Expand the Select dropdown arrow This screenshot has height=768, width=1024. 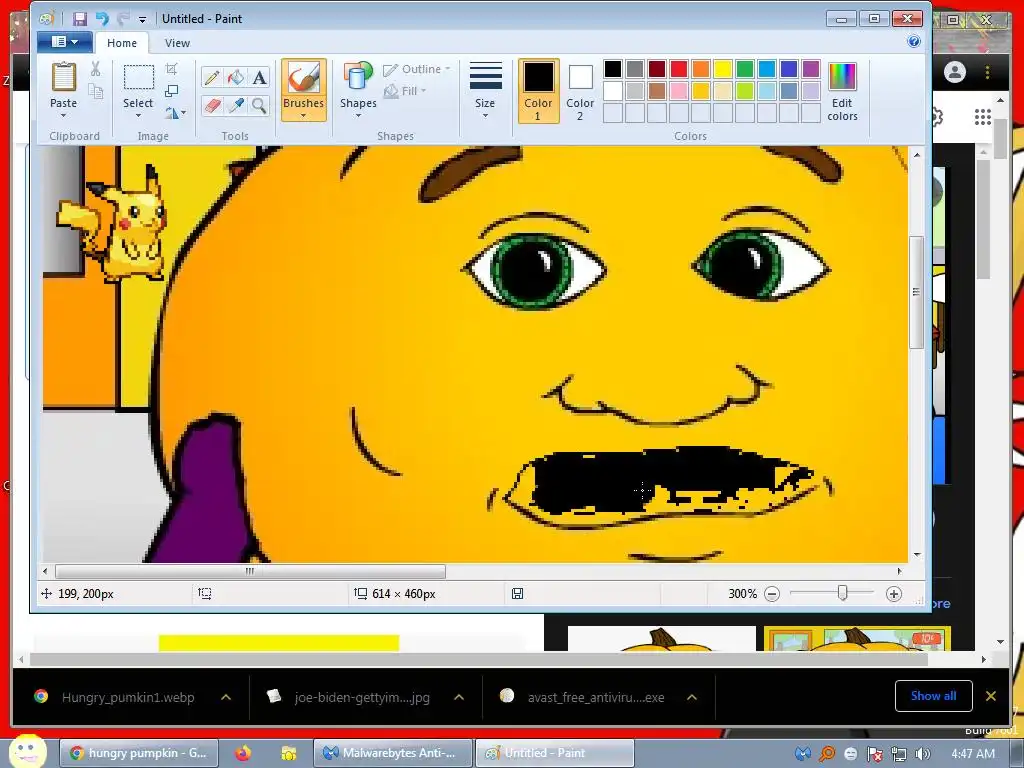[x=138, y=116]
